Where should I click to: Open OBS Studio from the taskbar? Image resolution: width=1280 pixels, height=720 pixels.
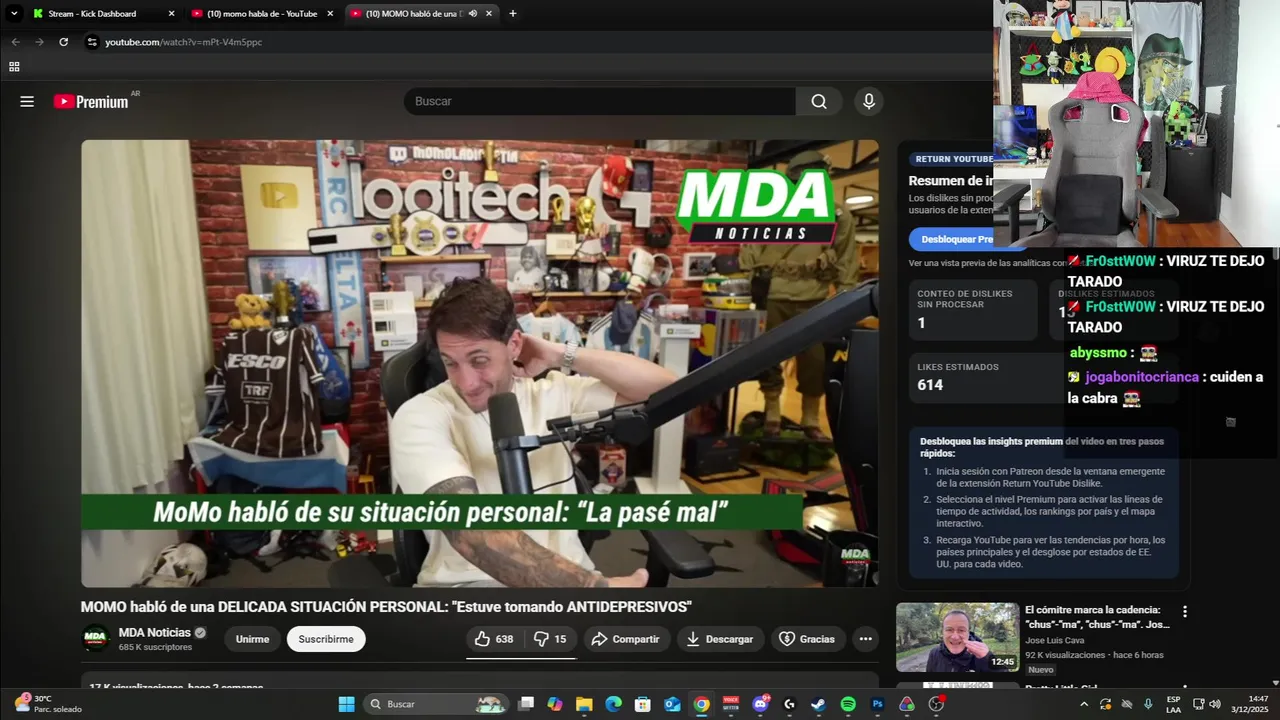pyautogui.click(x=936, y=704)
